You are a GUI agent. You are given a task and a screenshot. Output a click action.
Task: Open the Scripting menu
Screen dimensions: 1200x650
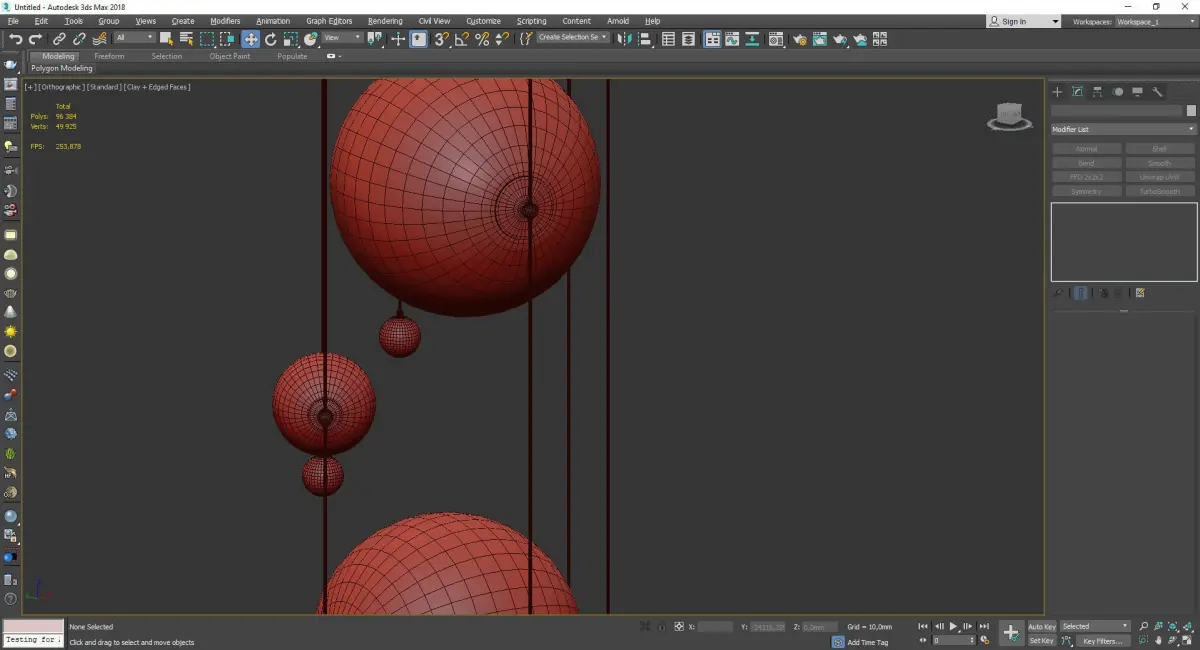point(532,21)
